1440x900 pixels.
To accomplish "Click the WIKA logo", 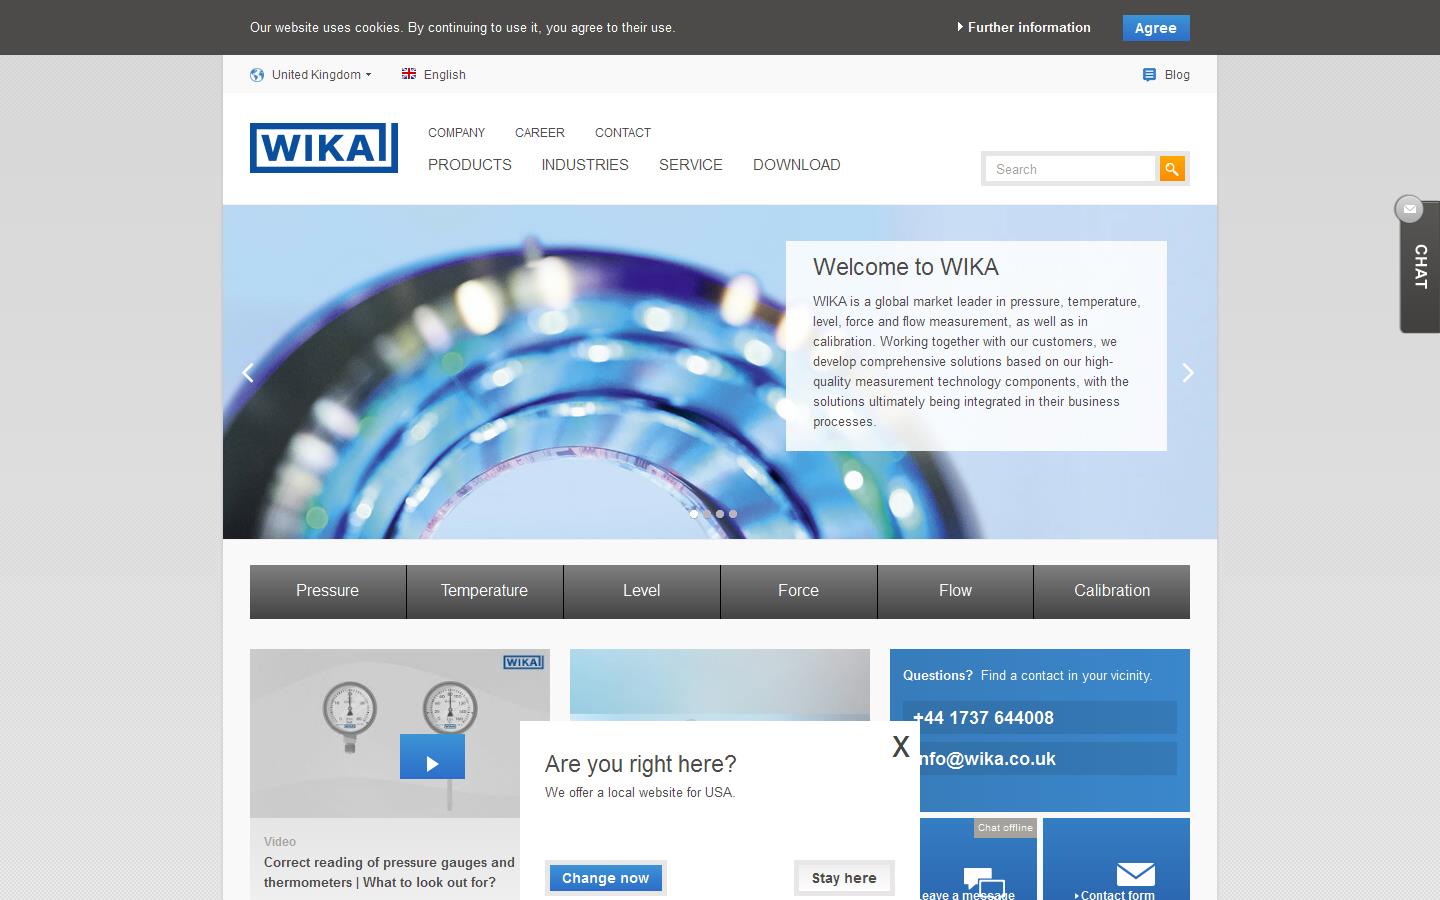I will [323, 148].
